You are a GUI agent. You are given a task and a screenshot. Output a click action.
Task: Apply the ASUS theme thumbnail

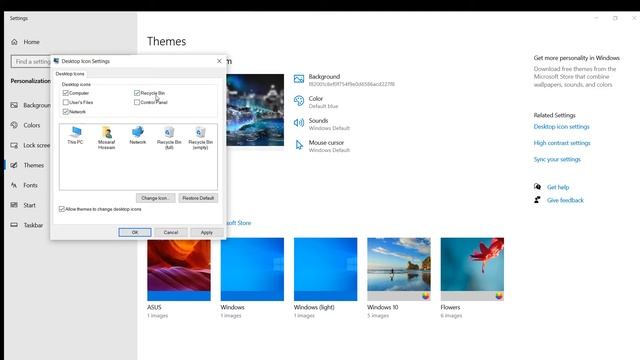click(179, 269)
